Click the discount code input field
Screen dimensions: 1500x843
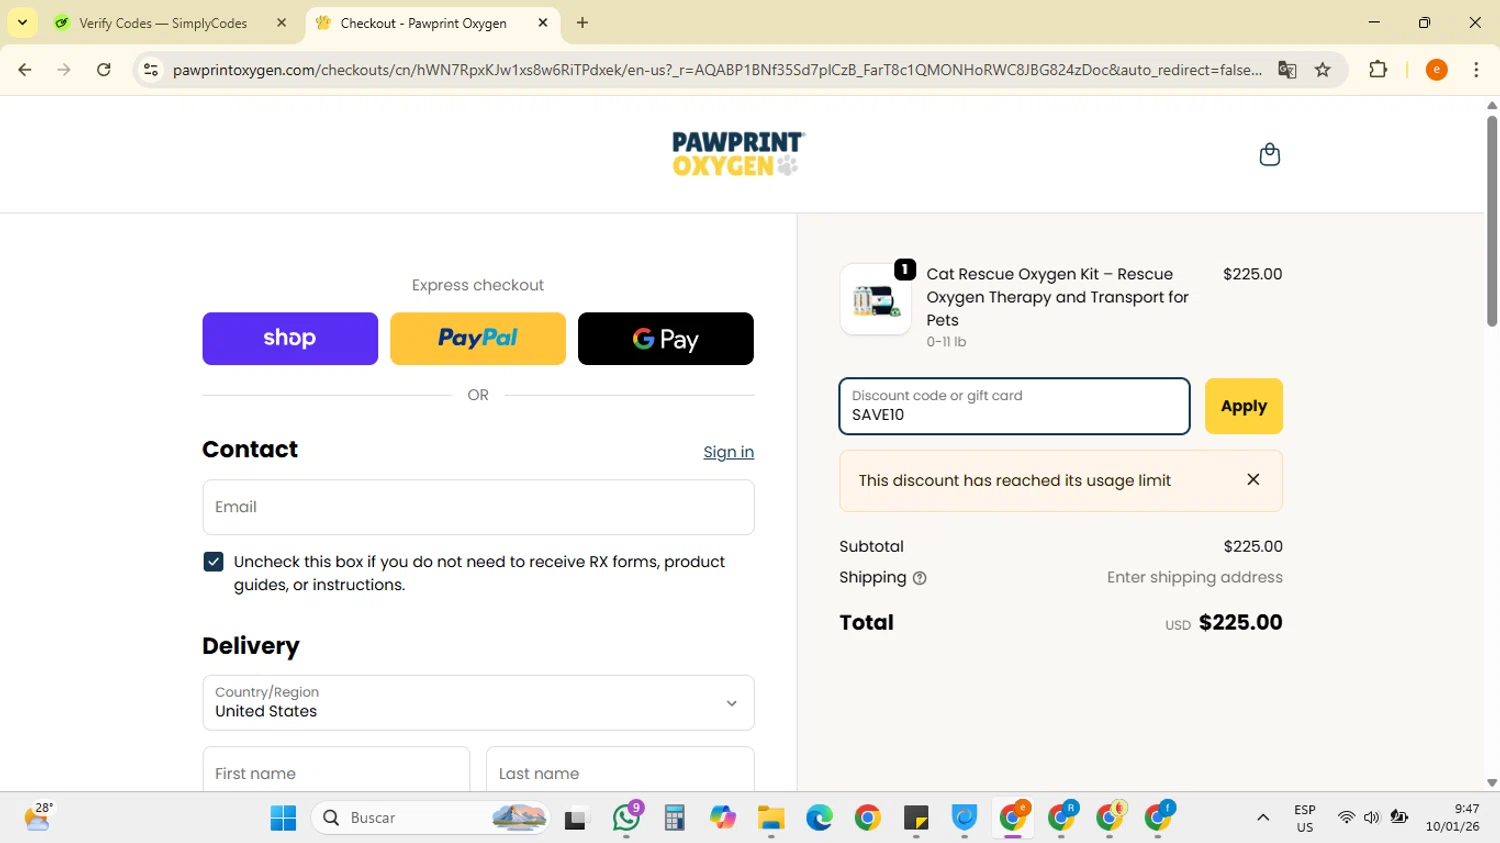1014,406
